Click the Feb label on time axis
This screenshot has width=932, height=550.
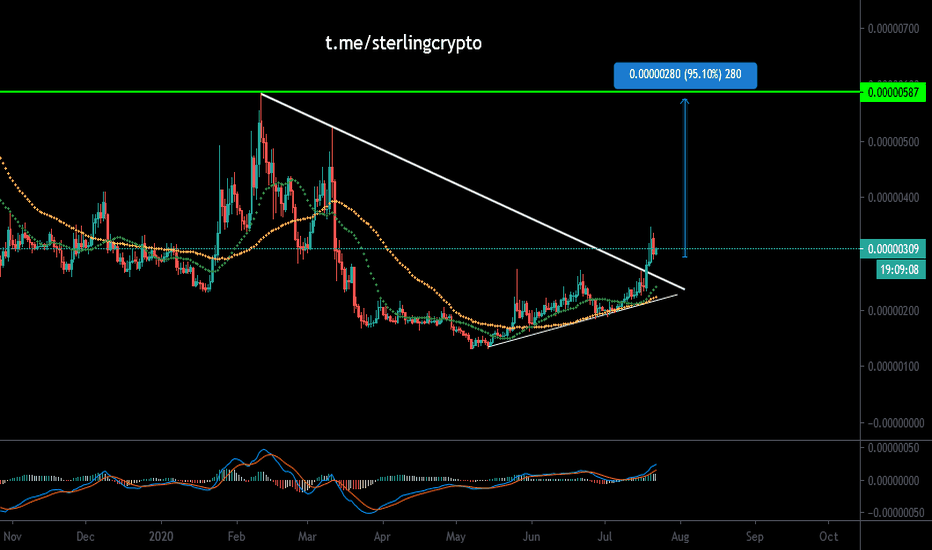pos(236,536)
